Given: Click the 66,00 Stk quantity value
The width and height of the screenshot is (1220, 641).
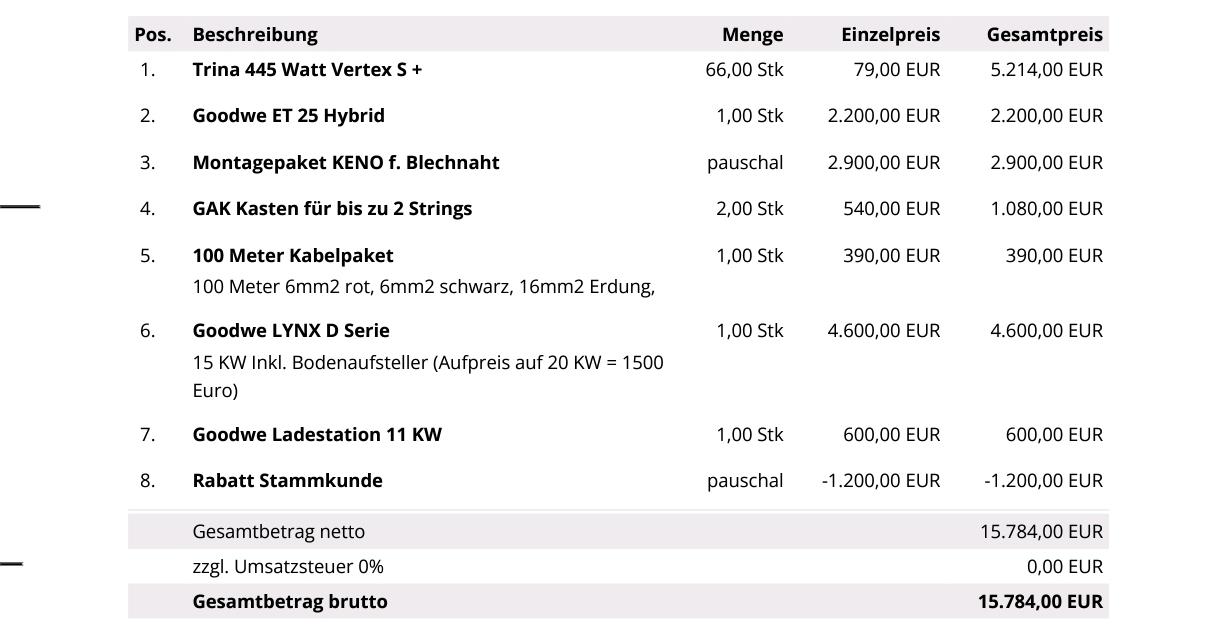Looking at the screenshot, I should 744,70.
